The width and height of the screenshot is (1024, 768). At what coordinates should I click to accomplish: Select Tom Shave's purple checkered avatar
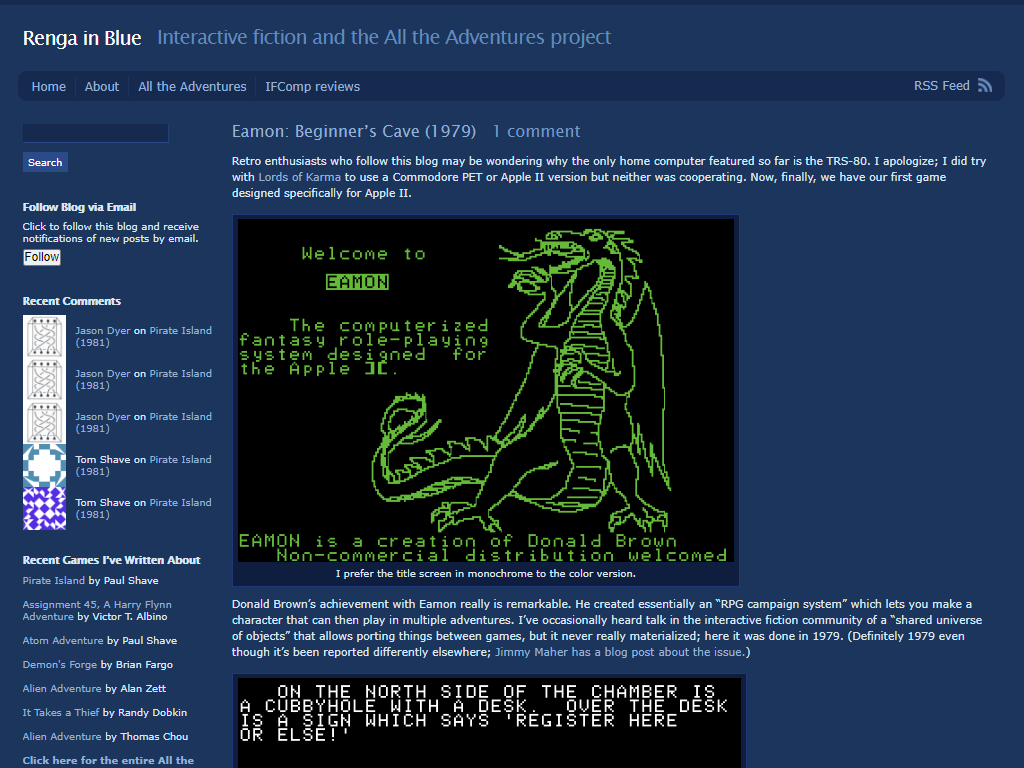tap(44, 509)
